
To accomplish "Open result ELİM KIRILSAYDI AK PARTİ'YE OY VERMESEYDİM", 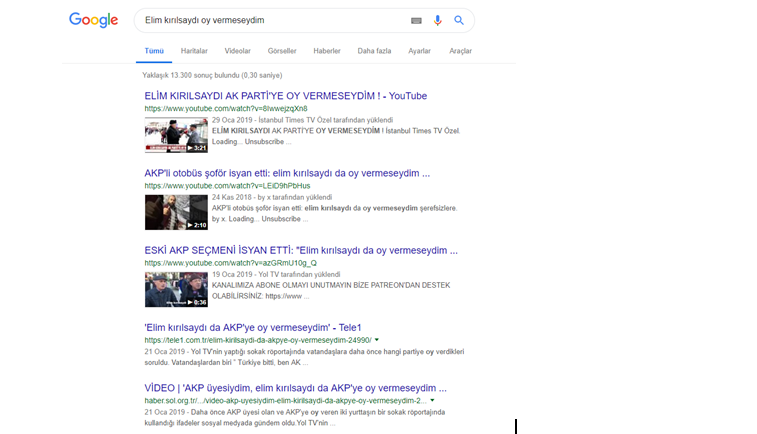I will click(286, 96).
